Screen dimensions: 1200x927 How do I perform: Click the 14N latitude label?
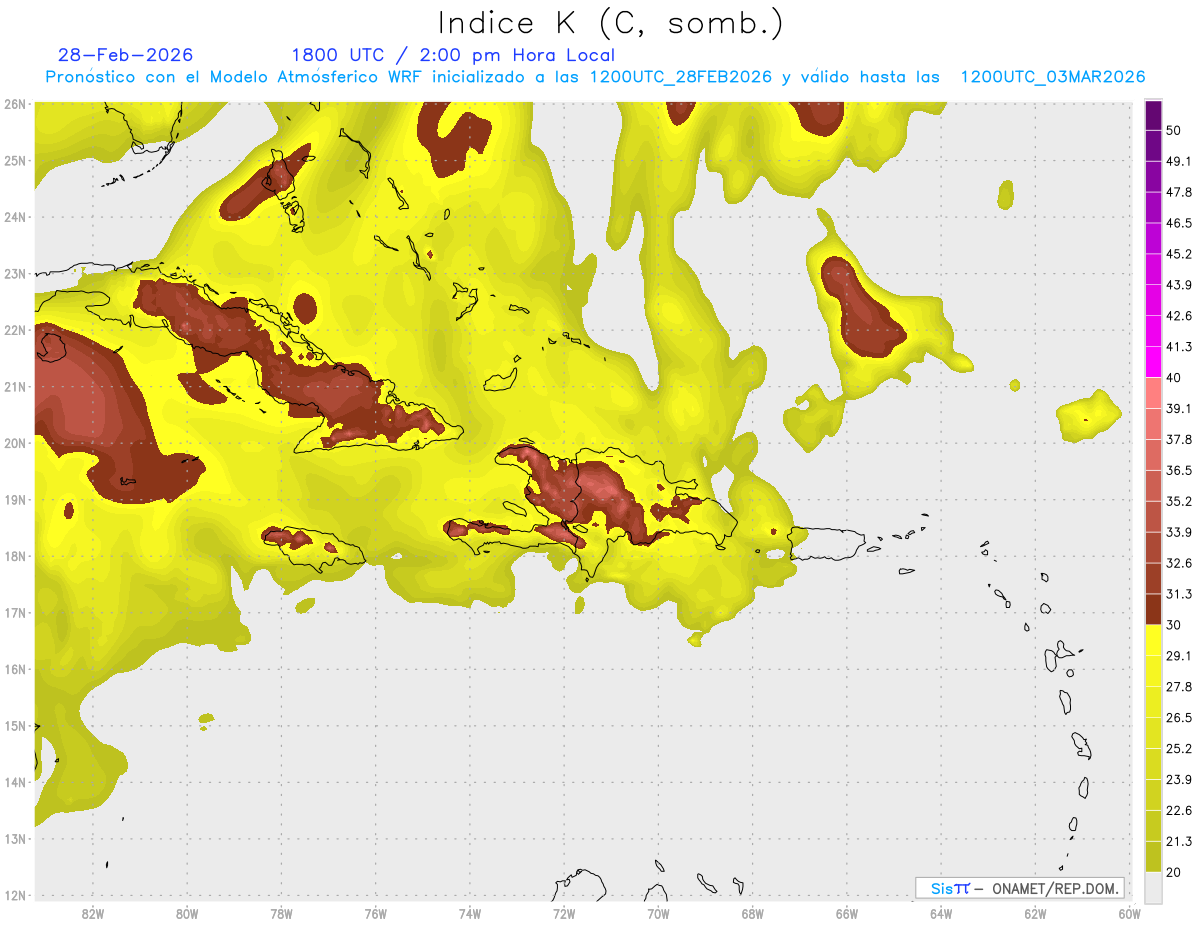click(14, 782)
